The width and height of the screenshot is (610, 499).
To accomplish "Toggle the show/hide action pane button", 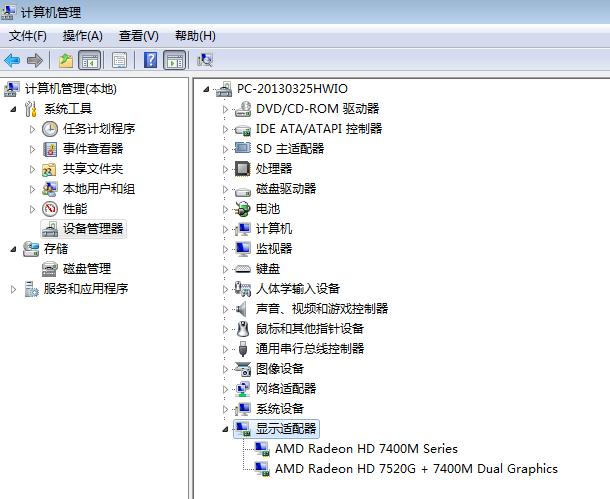I will pyautogui.click(x=174, y=60).
